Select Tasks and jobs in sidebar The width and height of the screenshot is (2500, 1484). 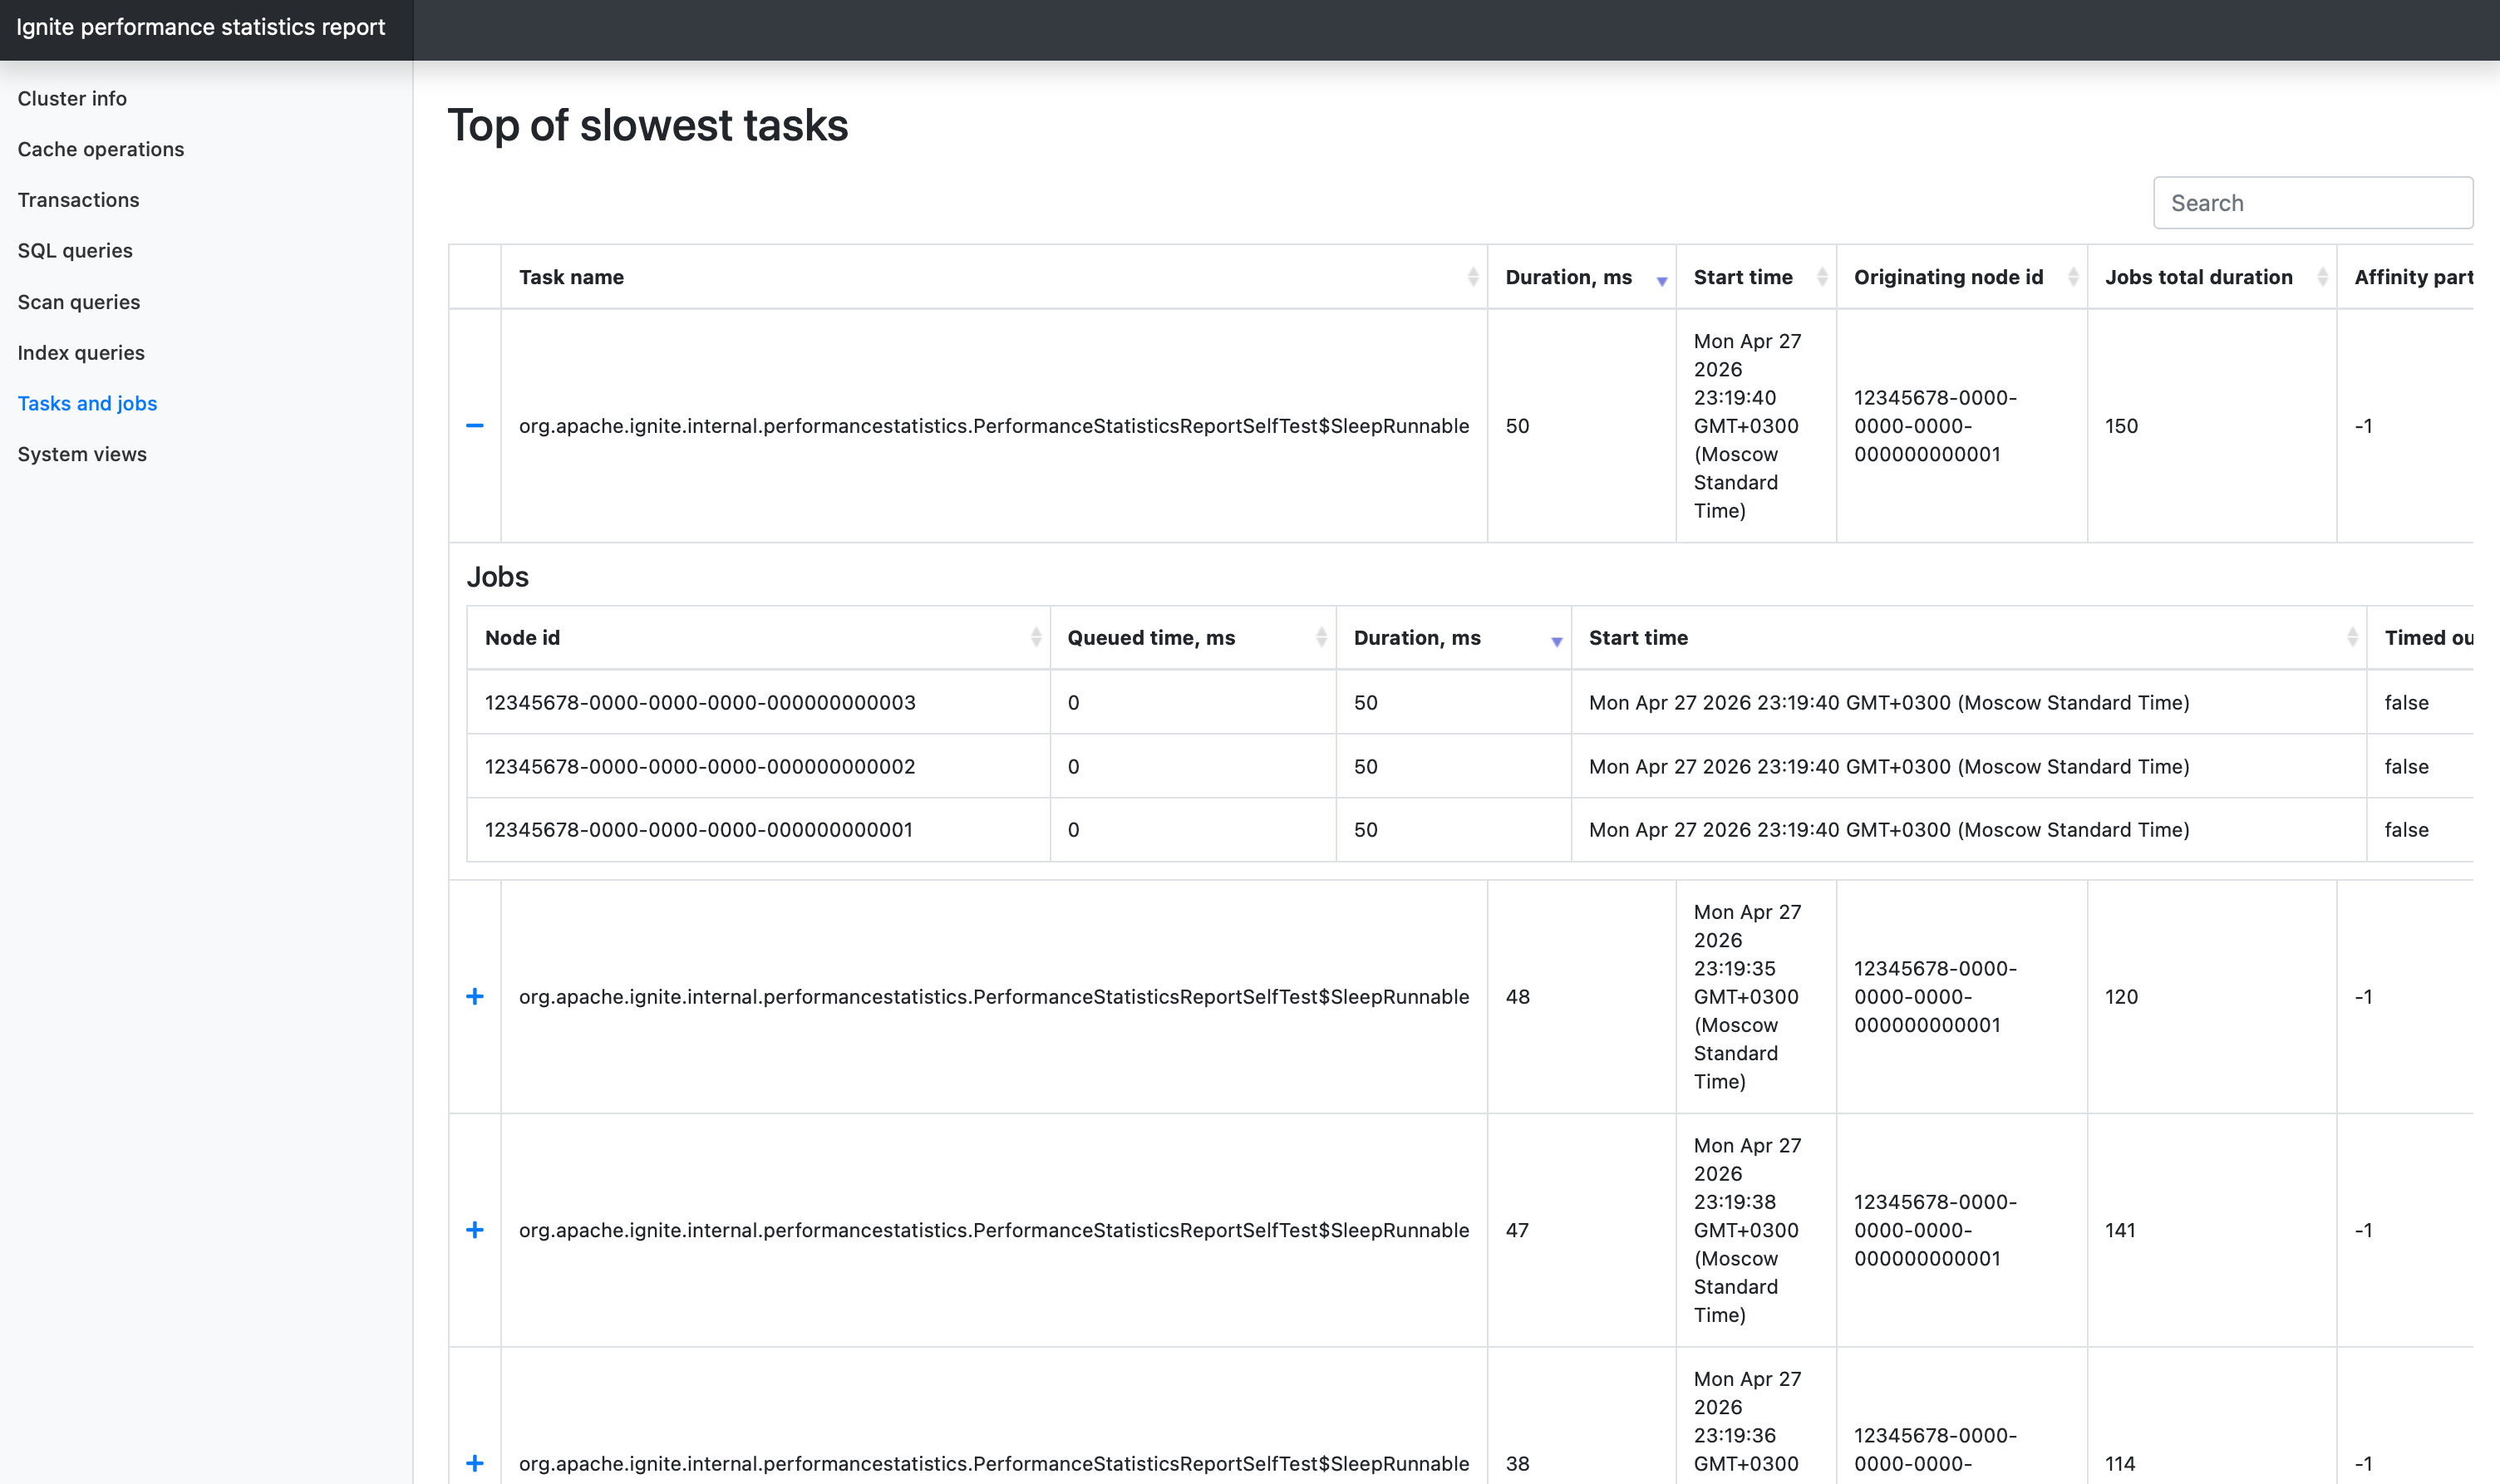click(x=87, y=403)
